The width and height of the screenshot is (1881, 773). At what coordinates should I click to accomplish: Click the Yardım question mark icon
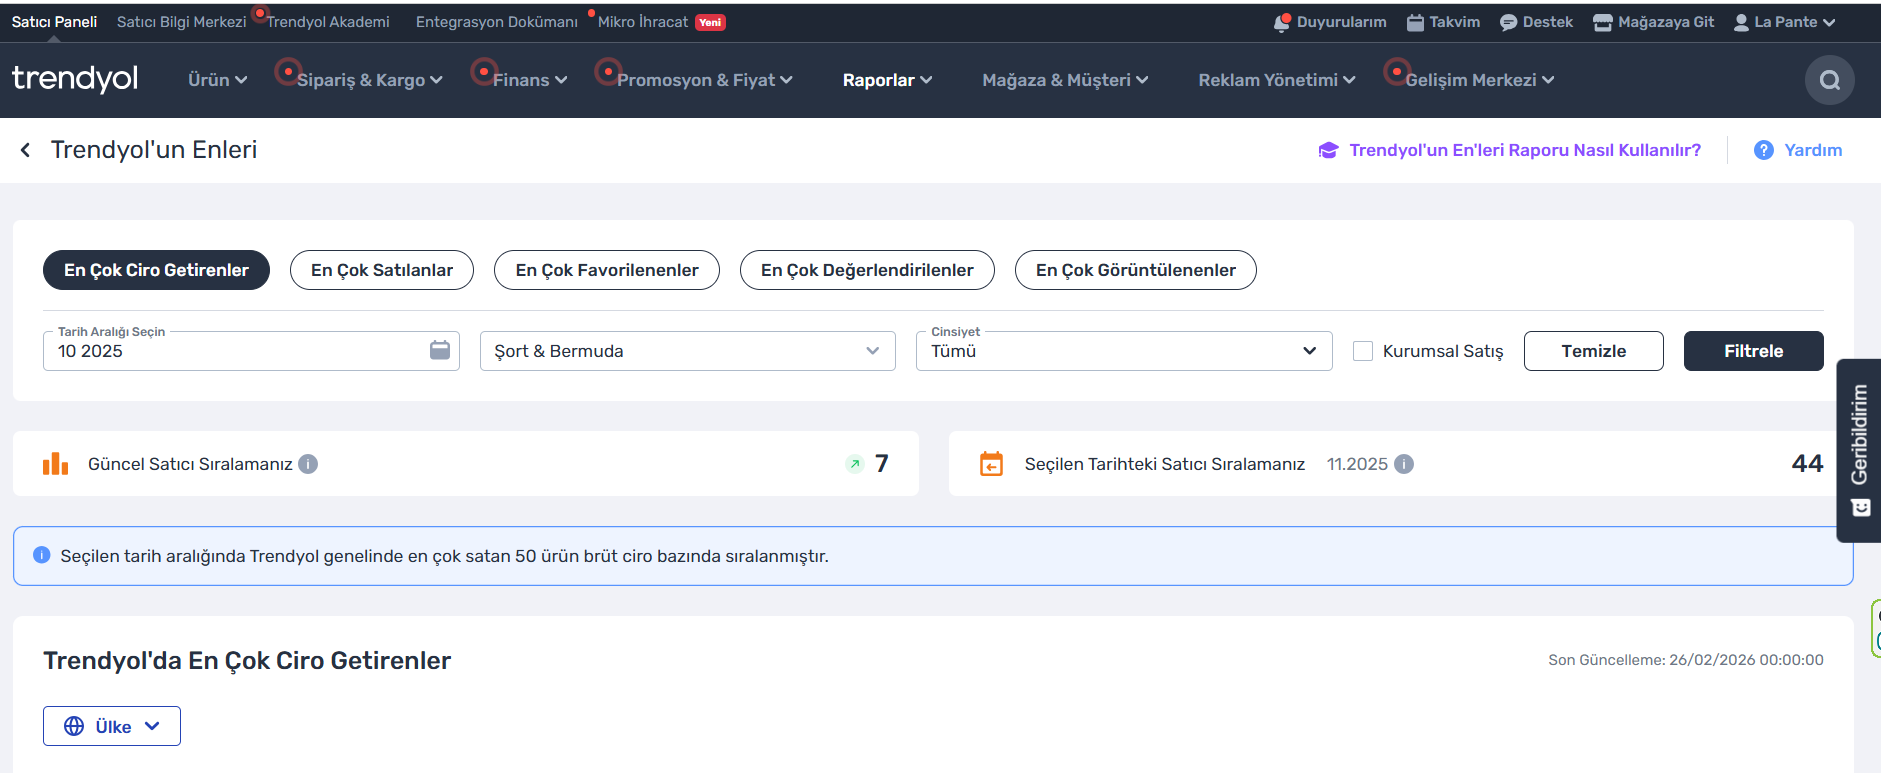click(1764, 150)
